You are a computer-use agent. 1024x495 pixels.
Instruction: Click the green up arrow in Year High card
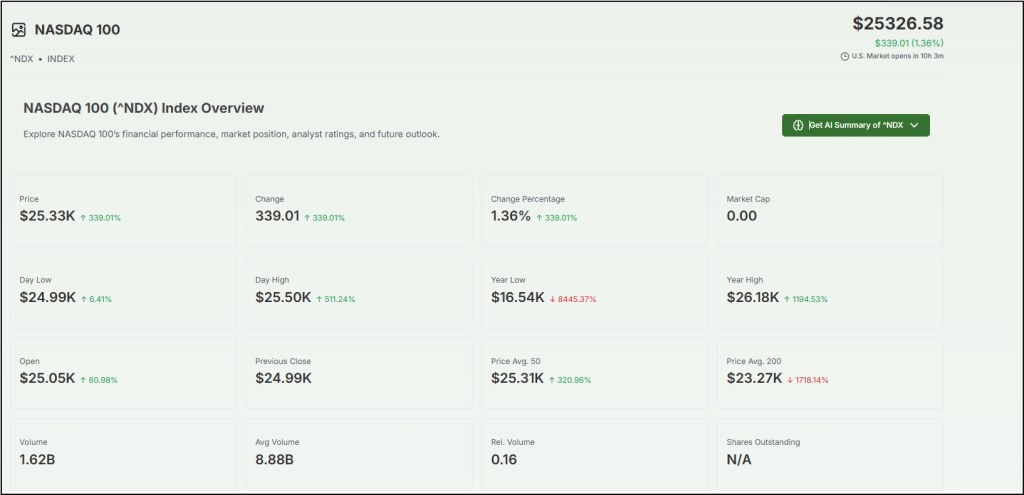click(x=787, y=299)
